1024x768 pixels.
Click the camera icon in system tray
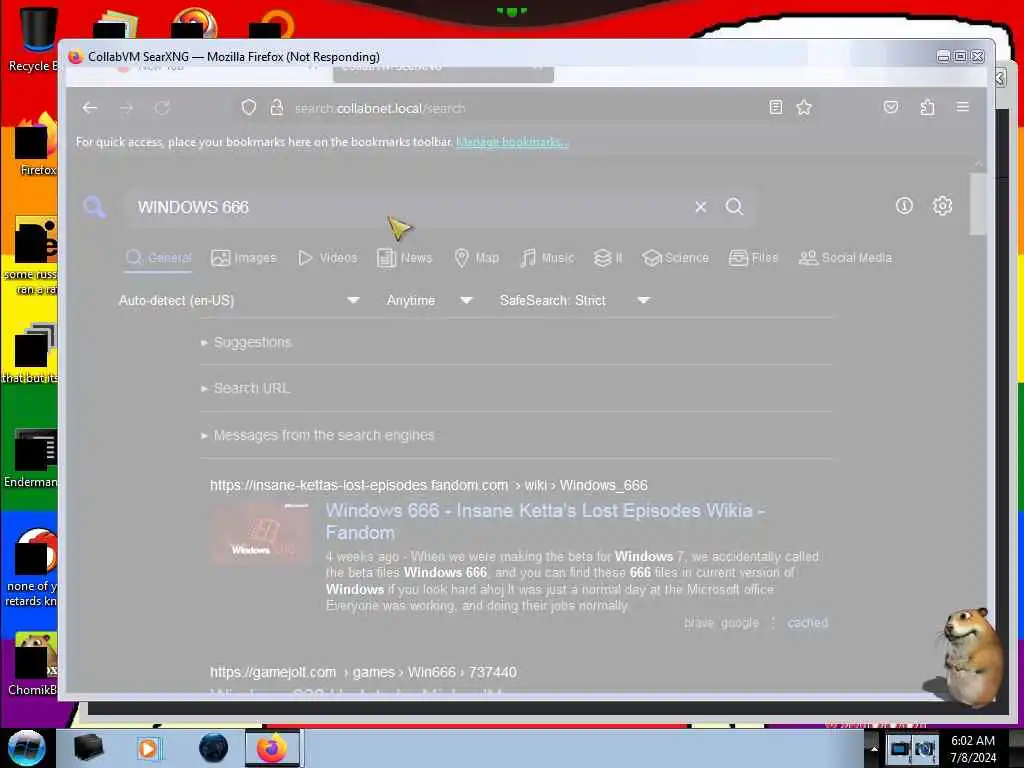click(924, 749)
